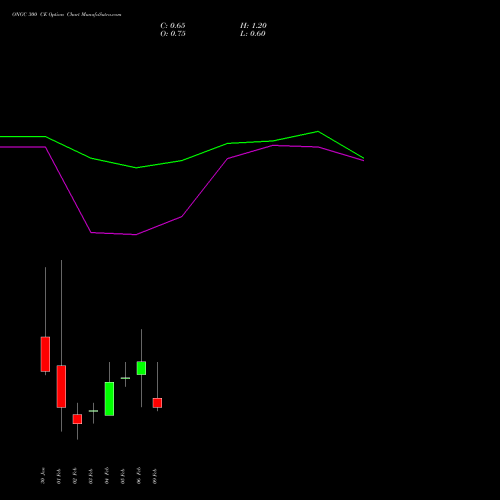Click the ONGC Options Chart title text
This screenshot has height=500, width=500.
coord(67,15)
